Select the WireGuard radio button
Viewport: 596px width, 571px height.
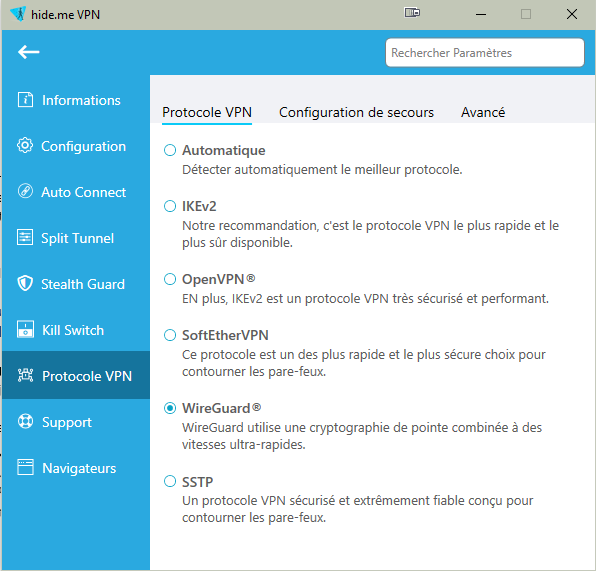pos(170,408)
